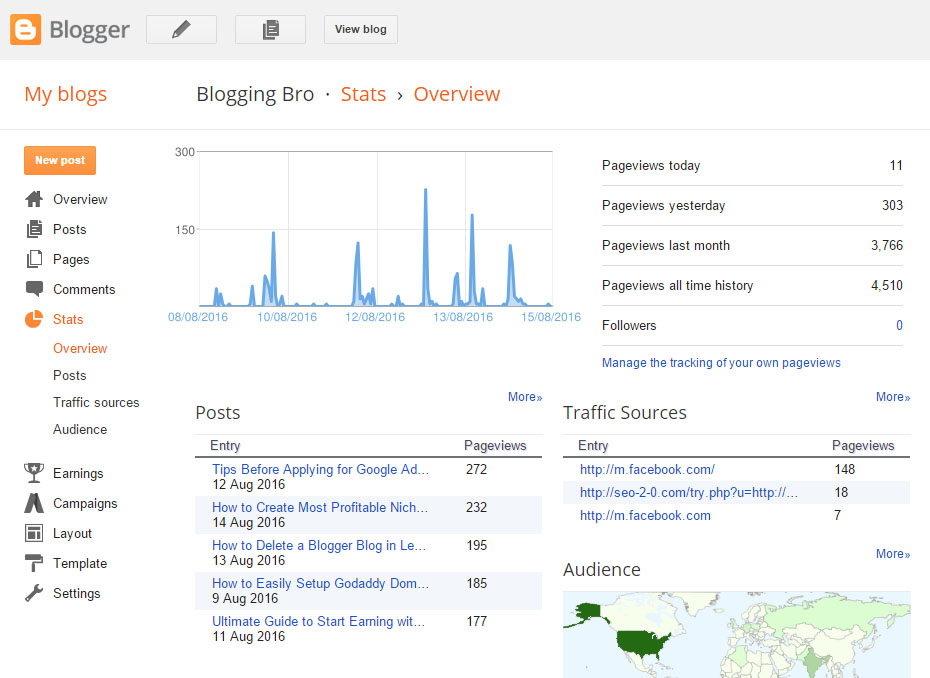Click the View blog button
The height and width of the screenshot is (678, 930).
361,29
